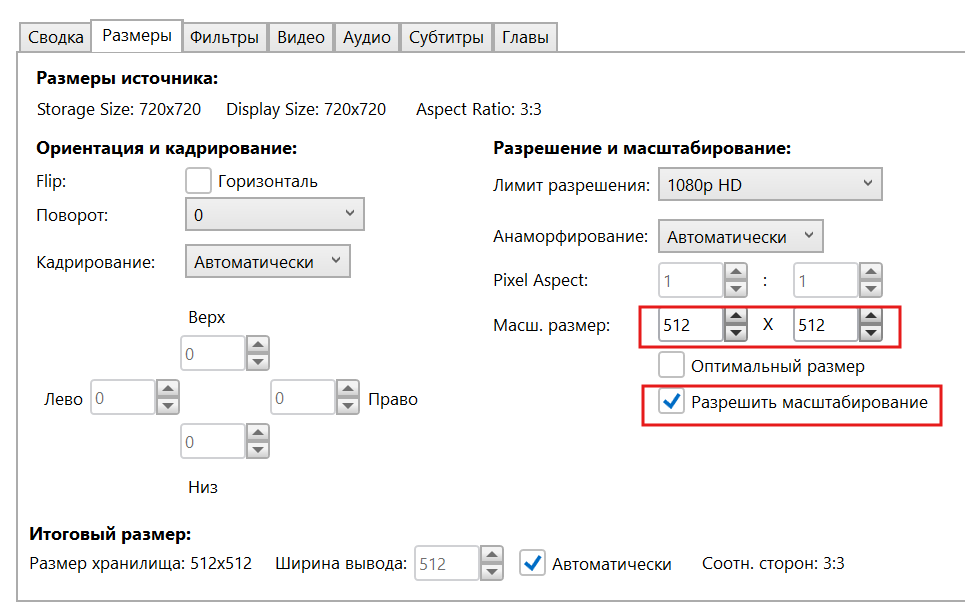This screenshot has width=965, height=610.
Task: Go to the Видео tab
Action: 300,37
